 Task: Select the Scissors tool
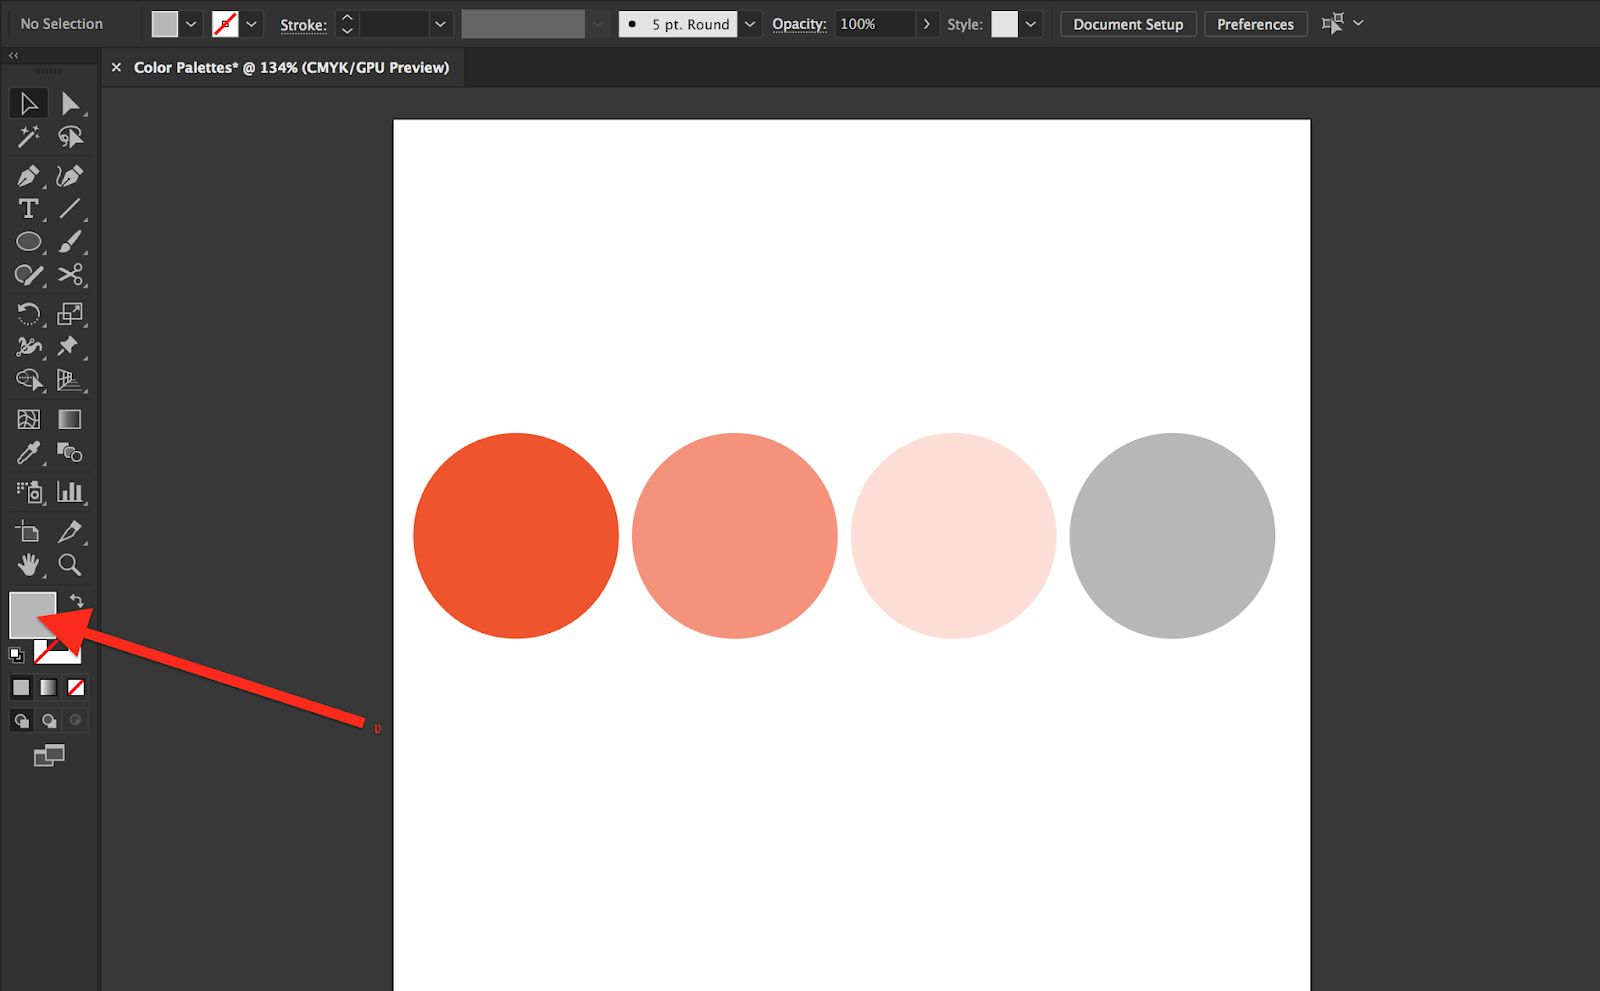71,275
